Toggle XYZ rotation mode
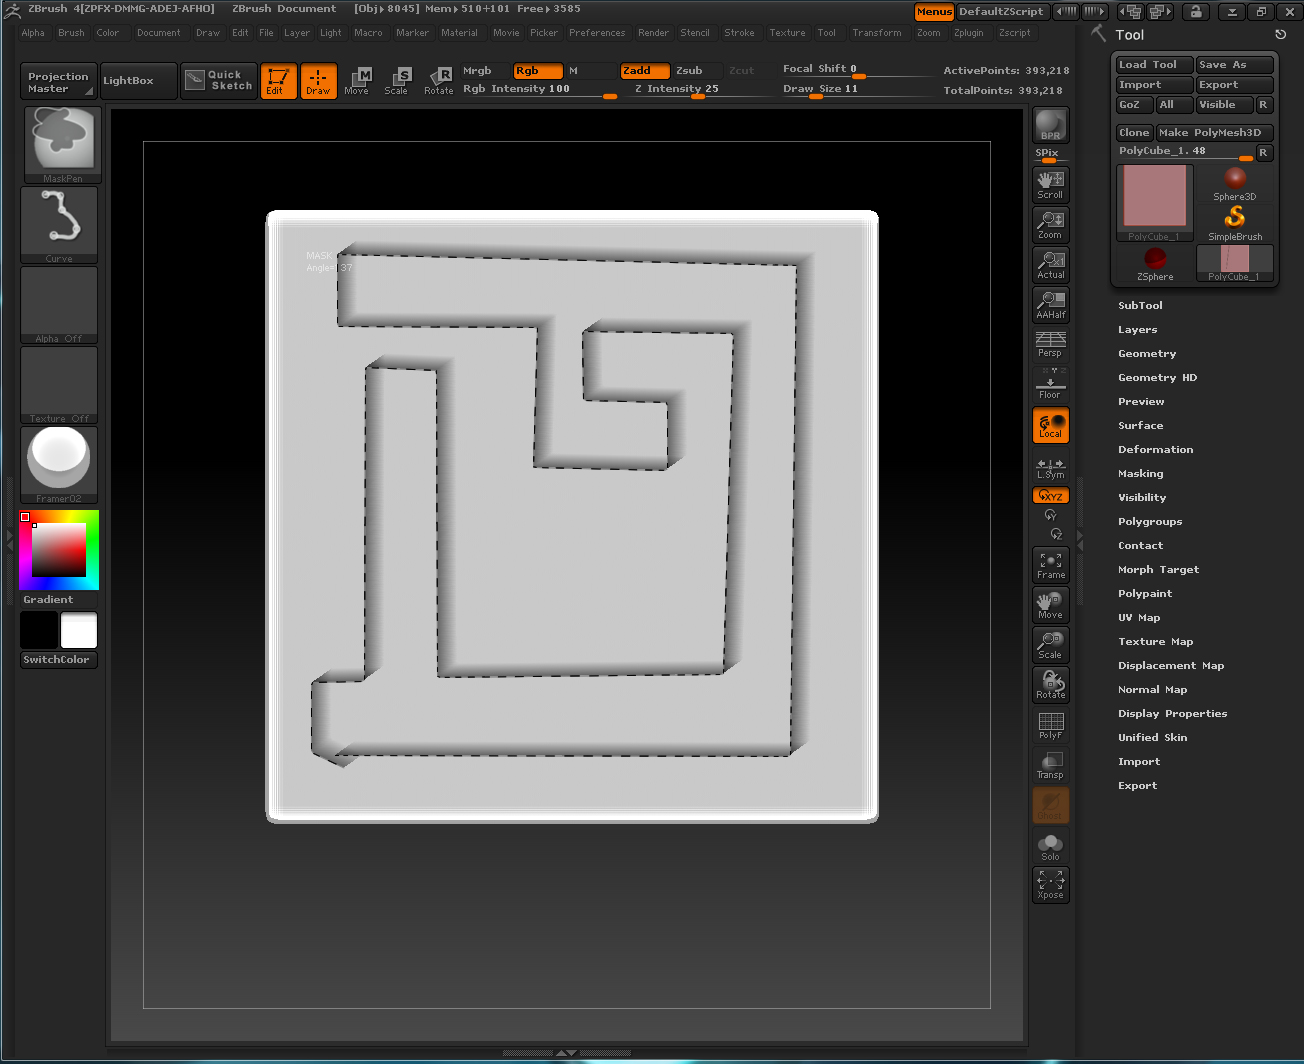The height and width of the screenshot is (1064, 1304). (1050, 496)
